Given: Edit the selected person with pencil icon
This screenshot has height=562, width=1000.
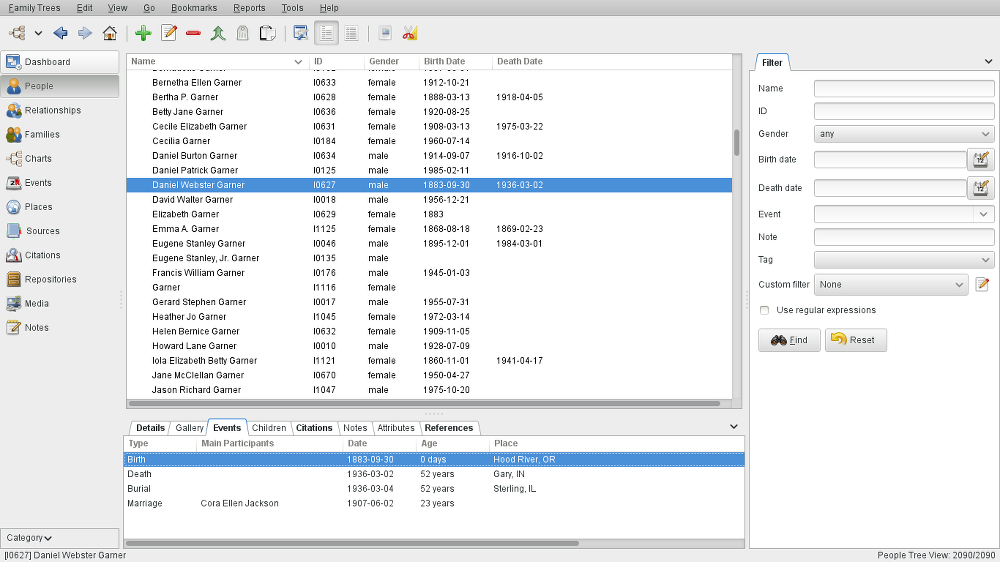Looking at the screenshot, I should coord(168,33).
